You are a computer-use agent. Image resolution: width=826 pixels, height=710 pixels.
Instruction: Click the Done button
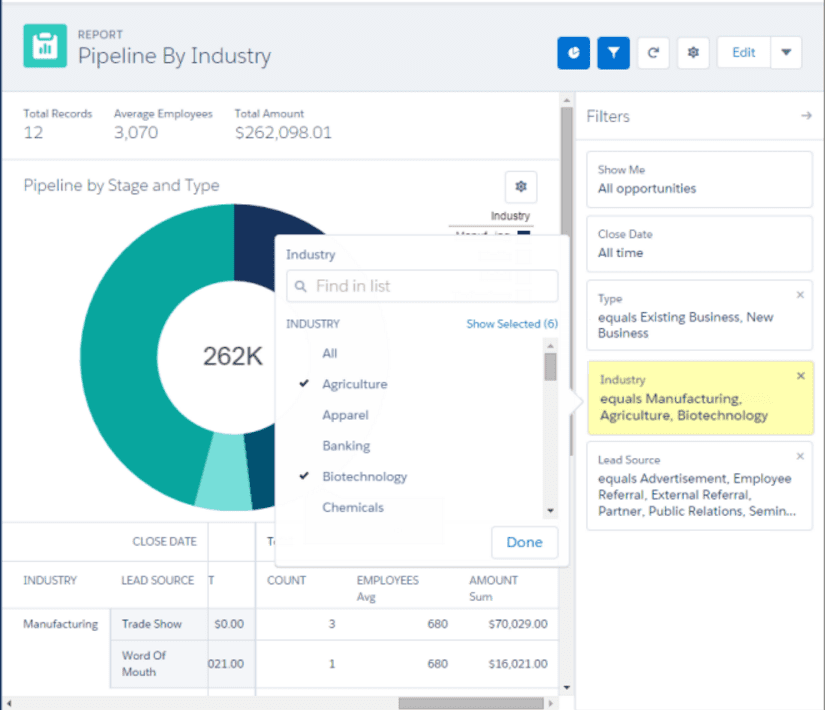524,542
